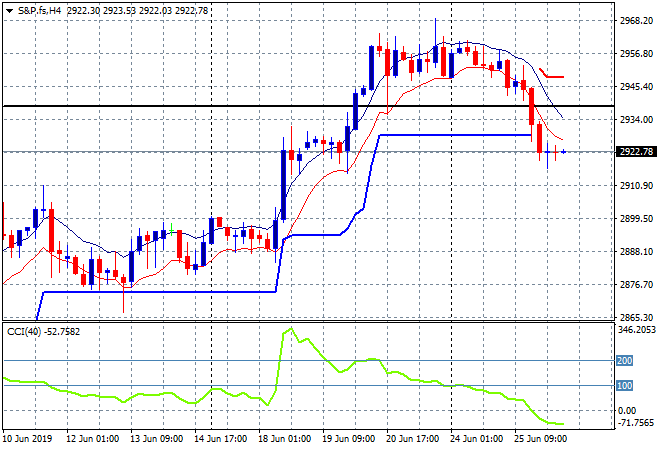
Task: Click the 12 Jun 01:00 time label
Action: click(x=93, y=439)
